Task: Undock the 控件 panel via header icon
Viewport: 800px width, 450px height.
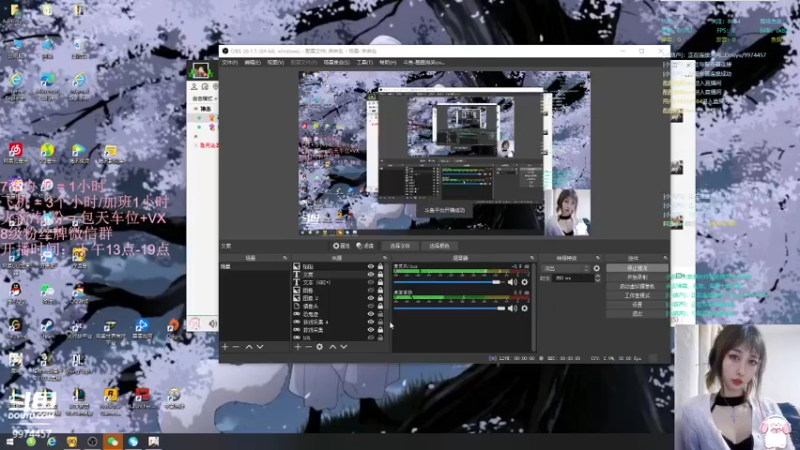Action: 665,258
